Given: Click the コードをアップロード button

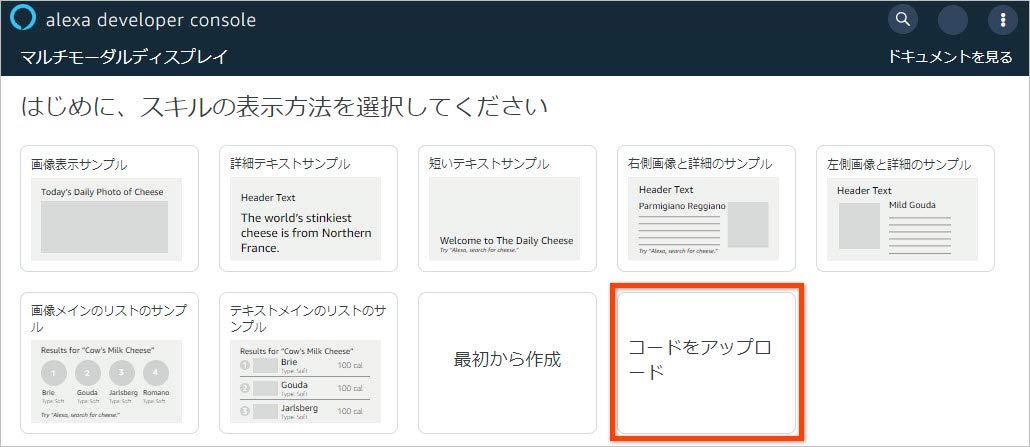Looking at the screenshot, I should [x=706, y=362].
